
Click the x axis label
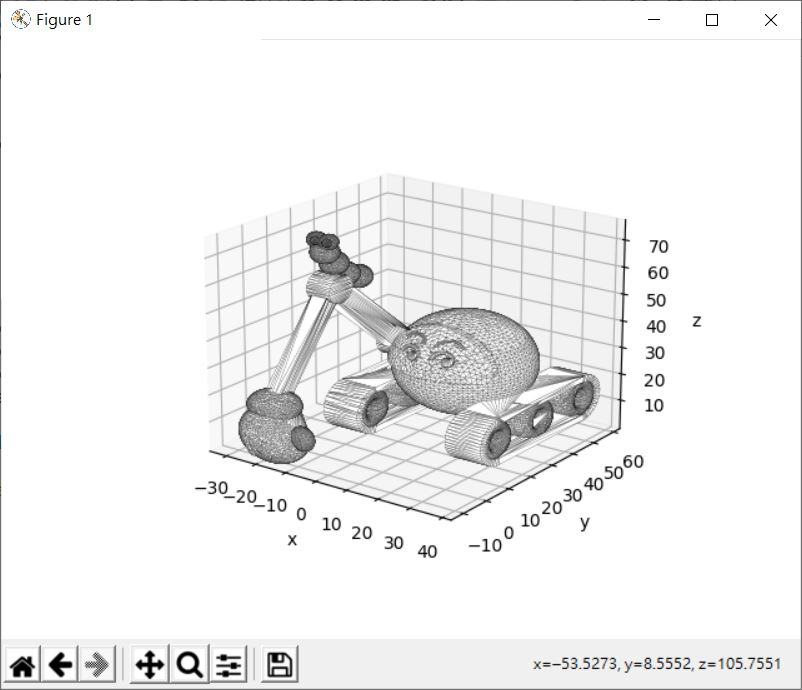[x=292, y=539]
